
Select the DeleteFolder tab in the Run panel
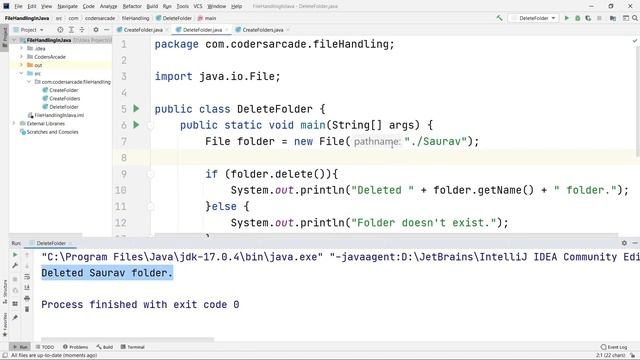[x=51, y=243]
